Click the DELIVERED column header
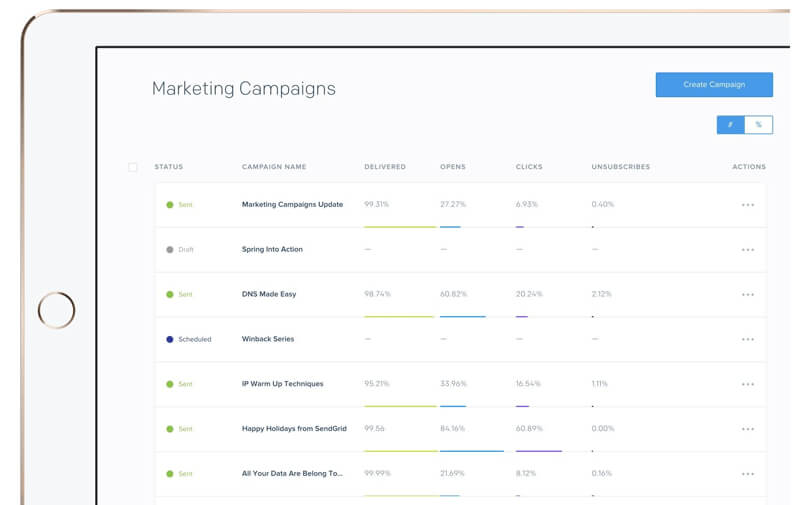 [x=385, y=167]
